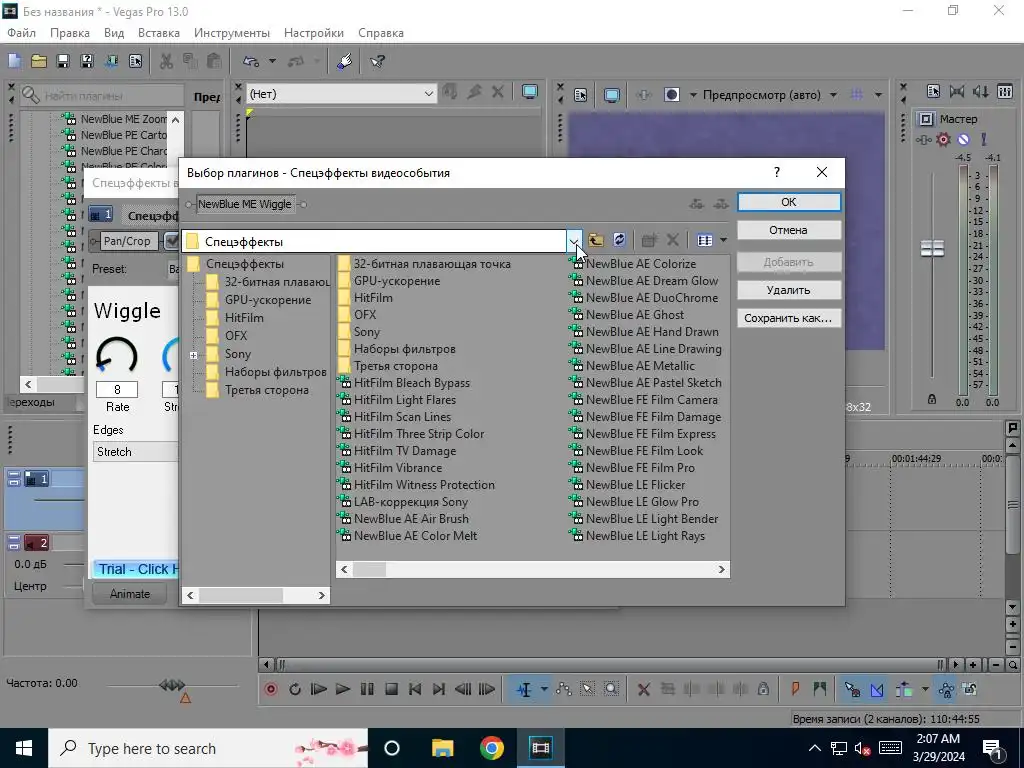Open the Предпросмотр (авто) quality dropdown
Image resolution: width=1024 pixels, height=768 pixels.
click(x=833, y=95)
